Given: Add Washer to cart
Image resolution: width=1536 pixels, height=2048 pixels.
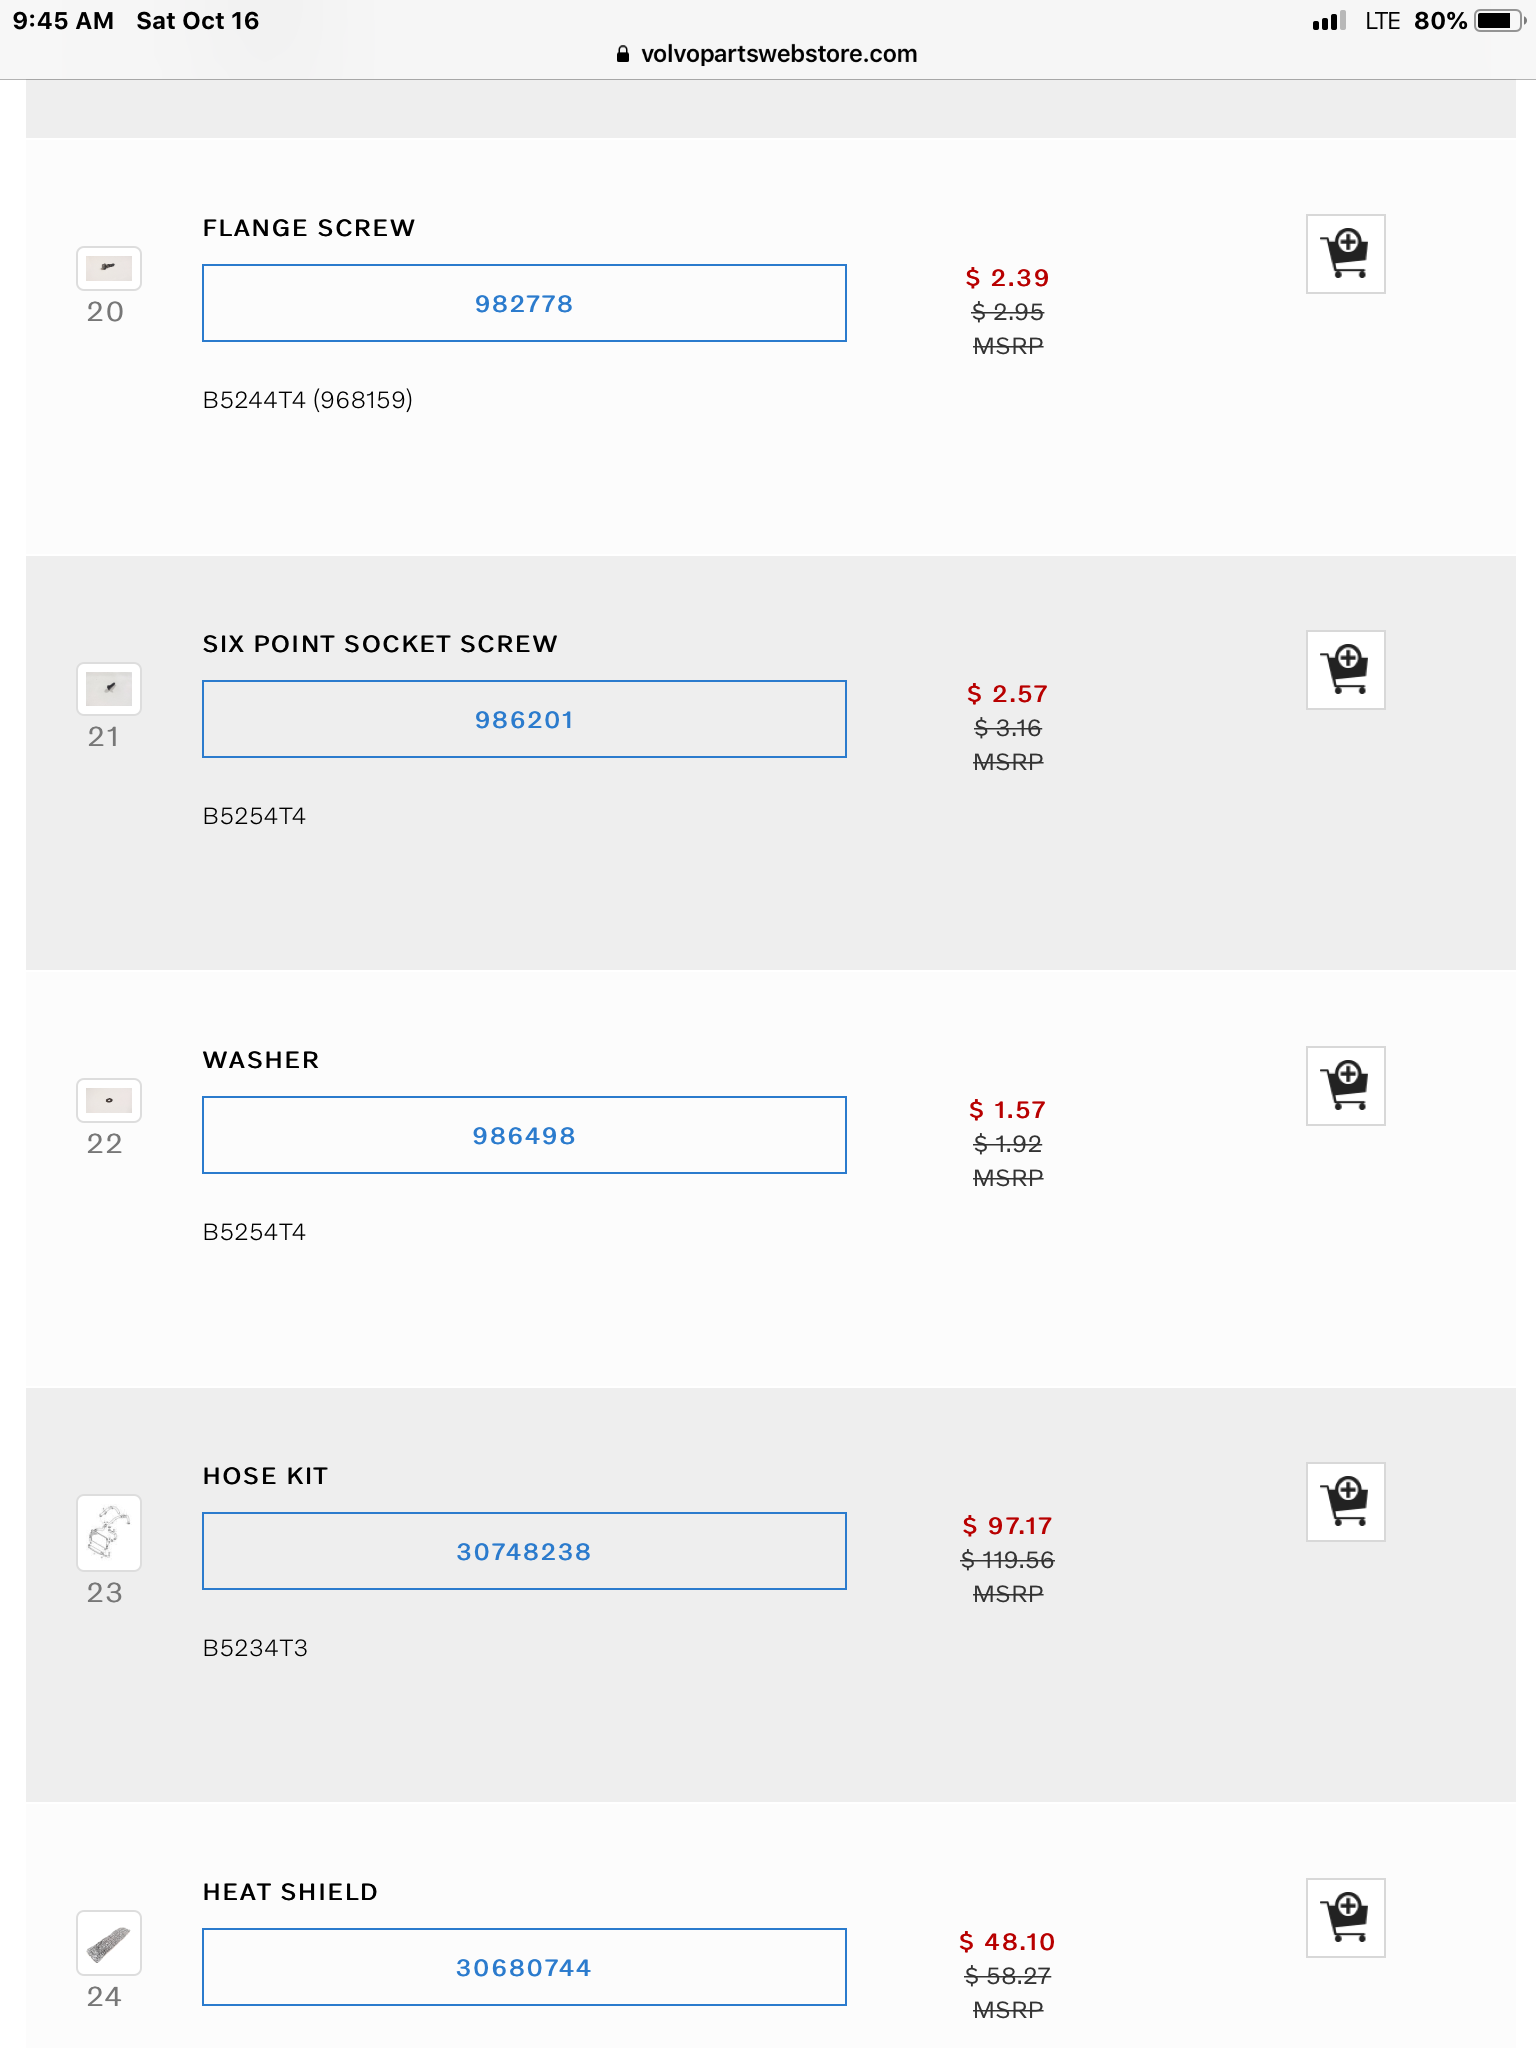Looking at the screenshot, I should point(1345,1086).
